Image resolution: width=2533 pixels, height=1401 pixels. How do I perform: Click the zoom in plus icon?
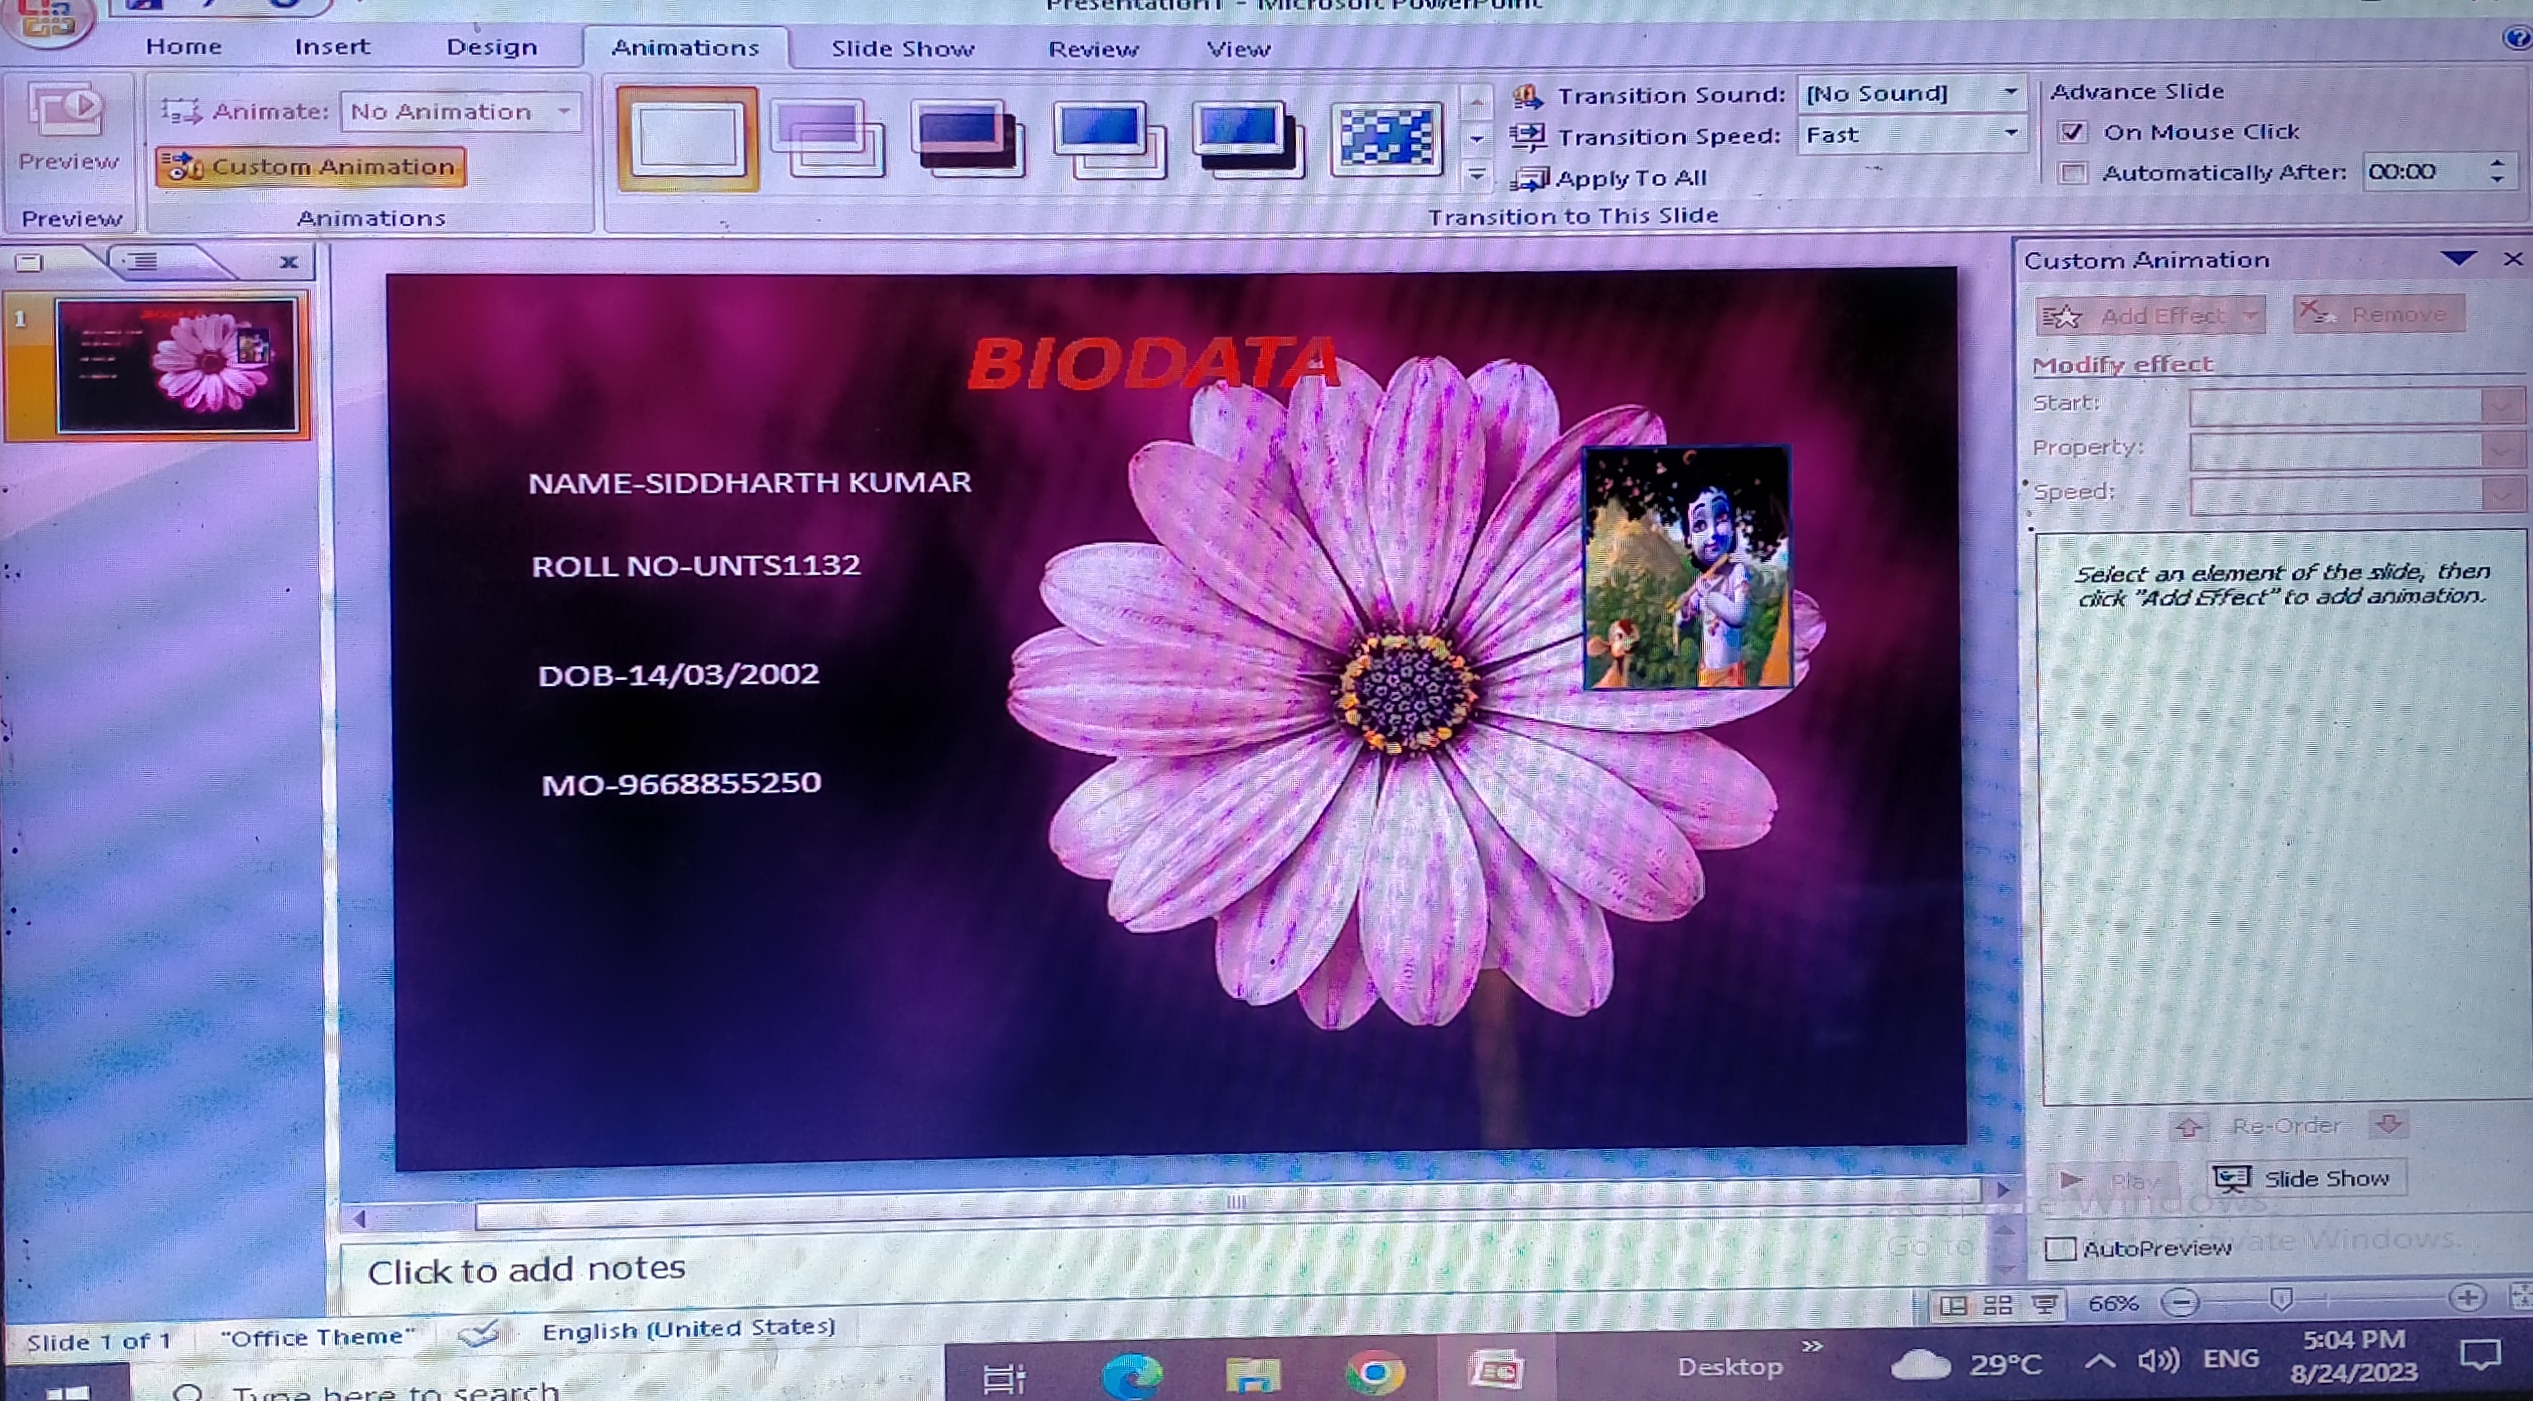pos(2467,1298)
